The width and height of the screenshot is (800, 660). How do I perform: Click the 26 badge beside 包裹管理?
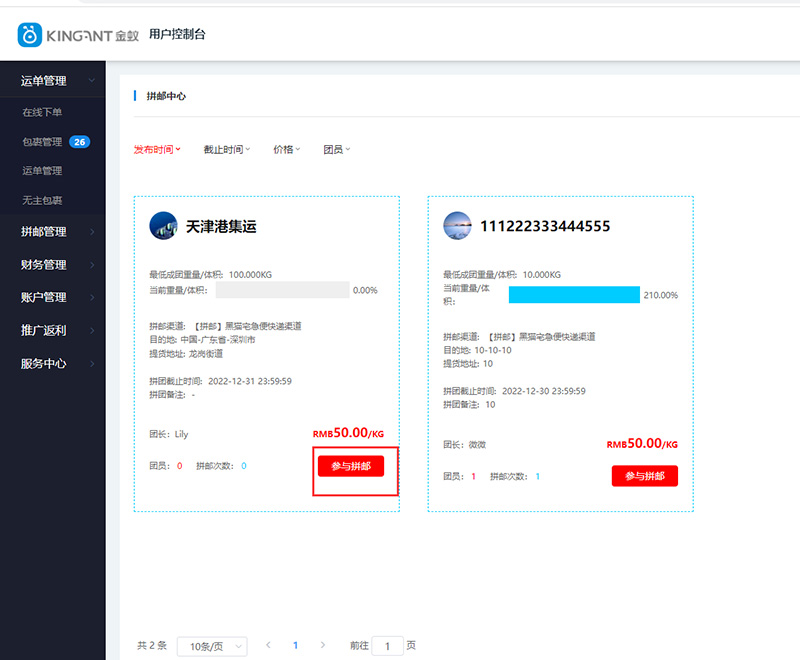pos(80,142)
